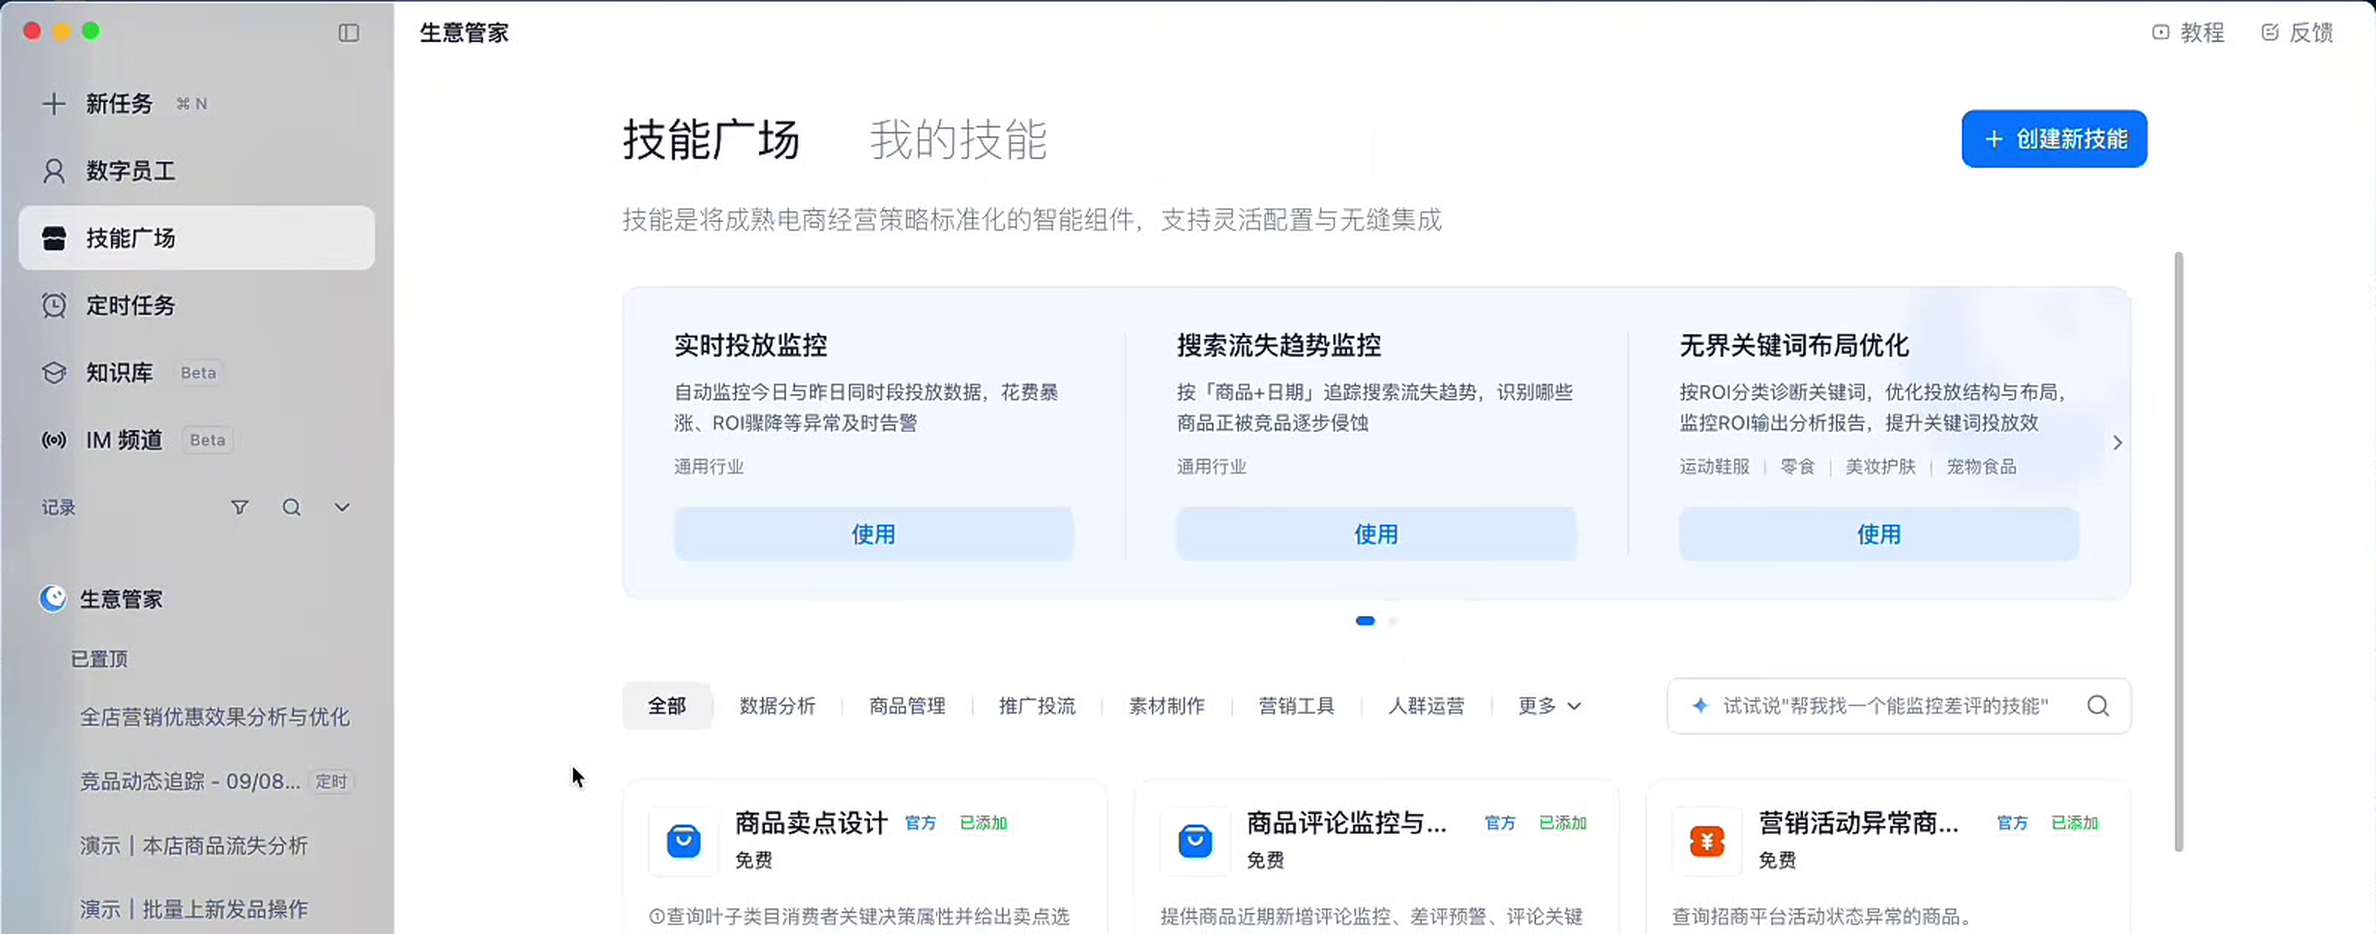Open 定时任务 clock icon

(x=54, y=305)
